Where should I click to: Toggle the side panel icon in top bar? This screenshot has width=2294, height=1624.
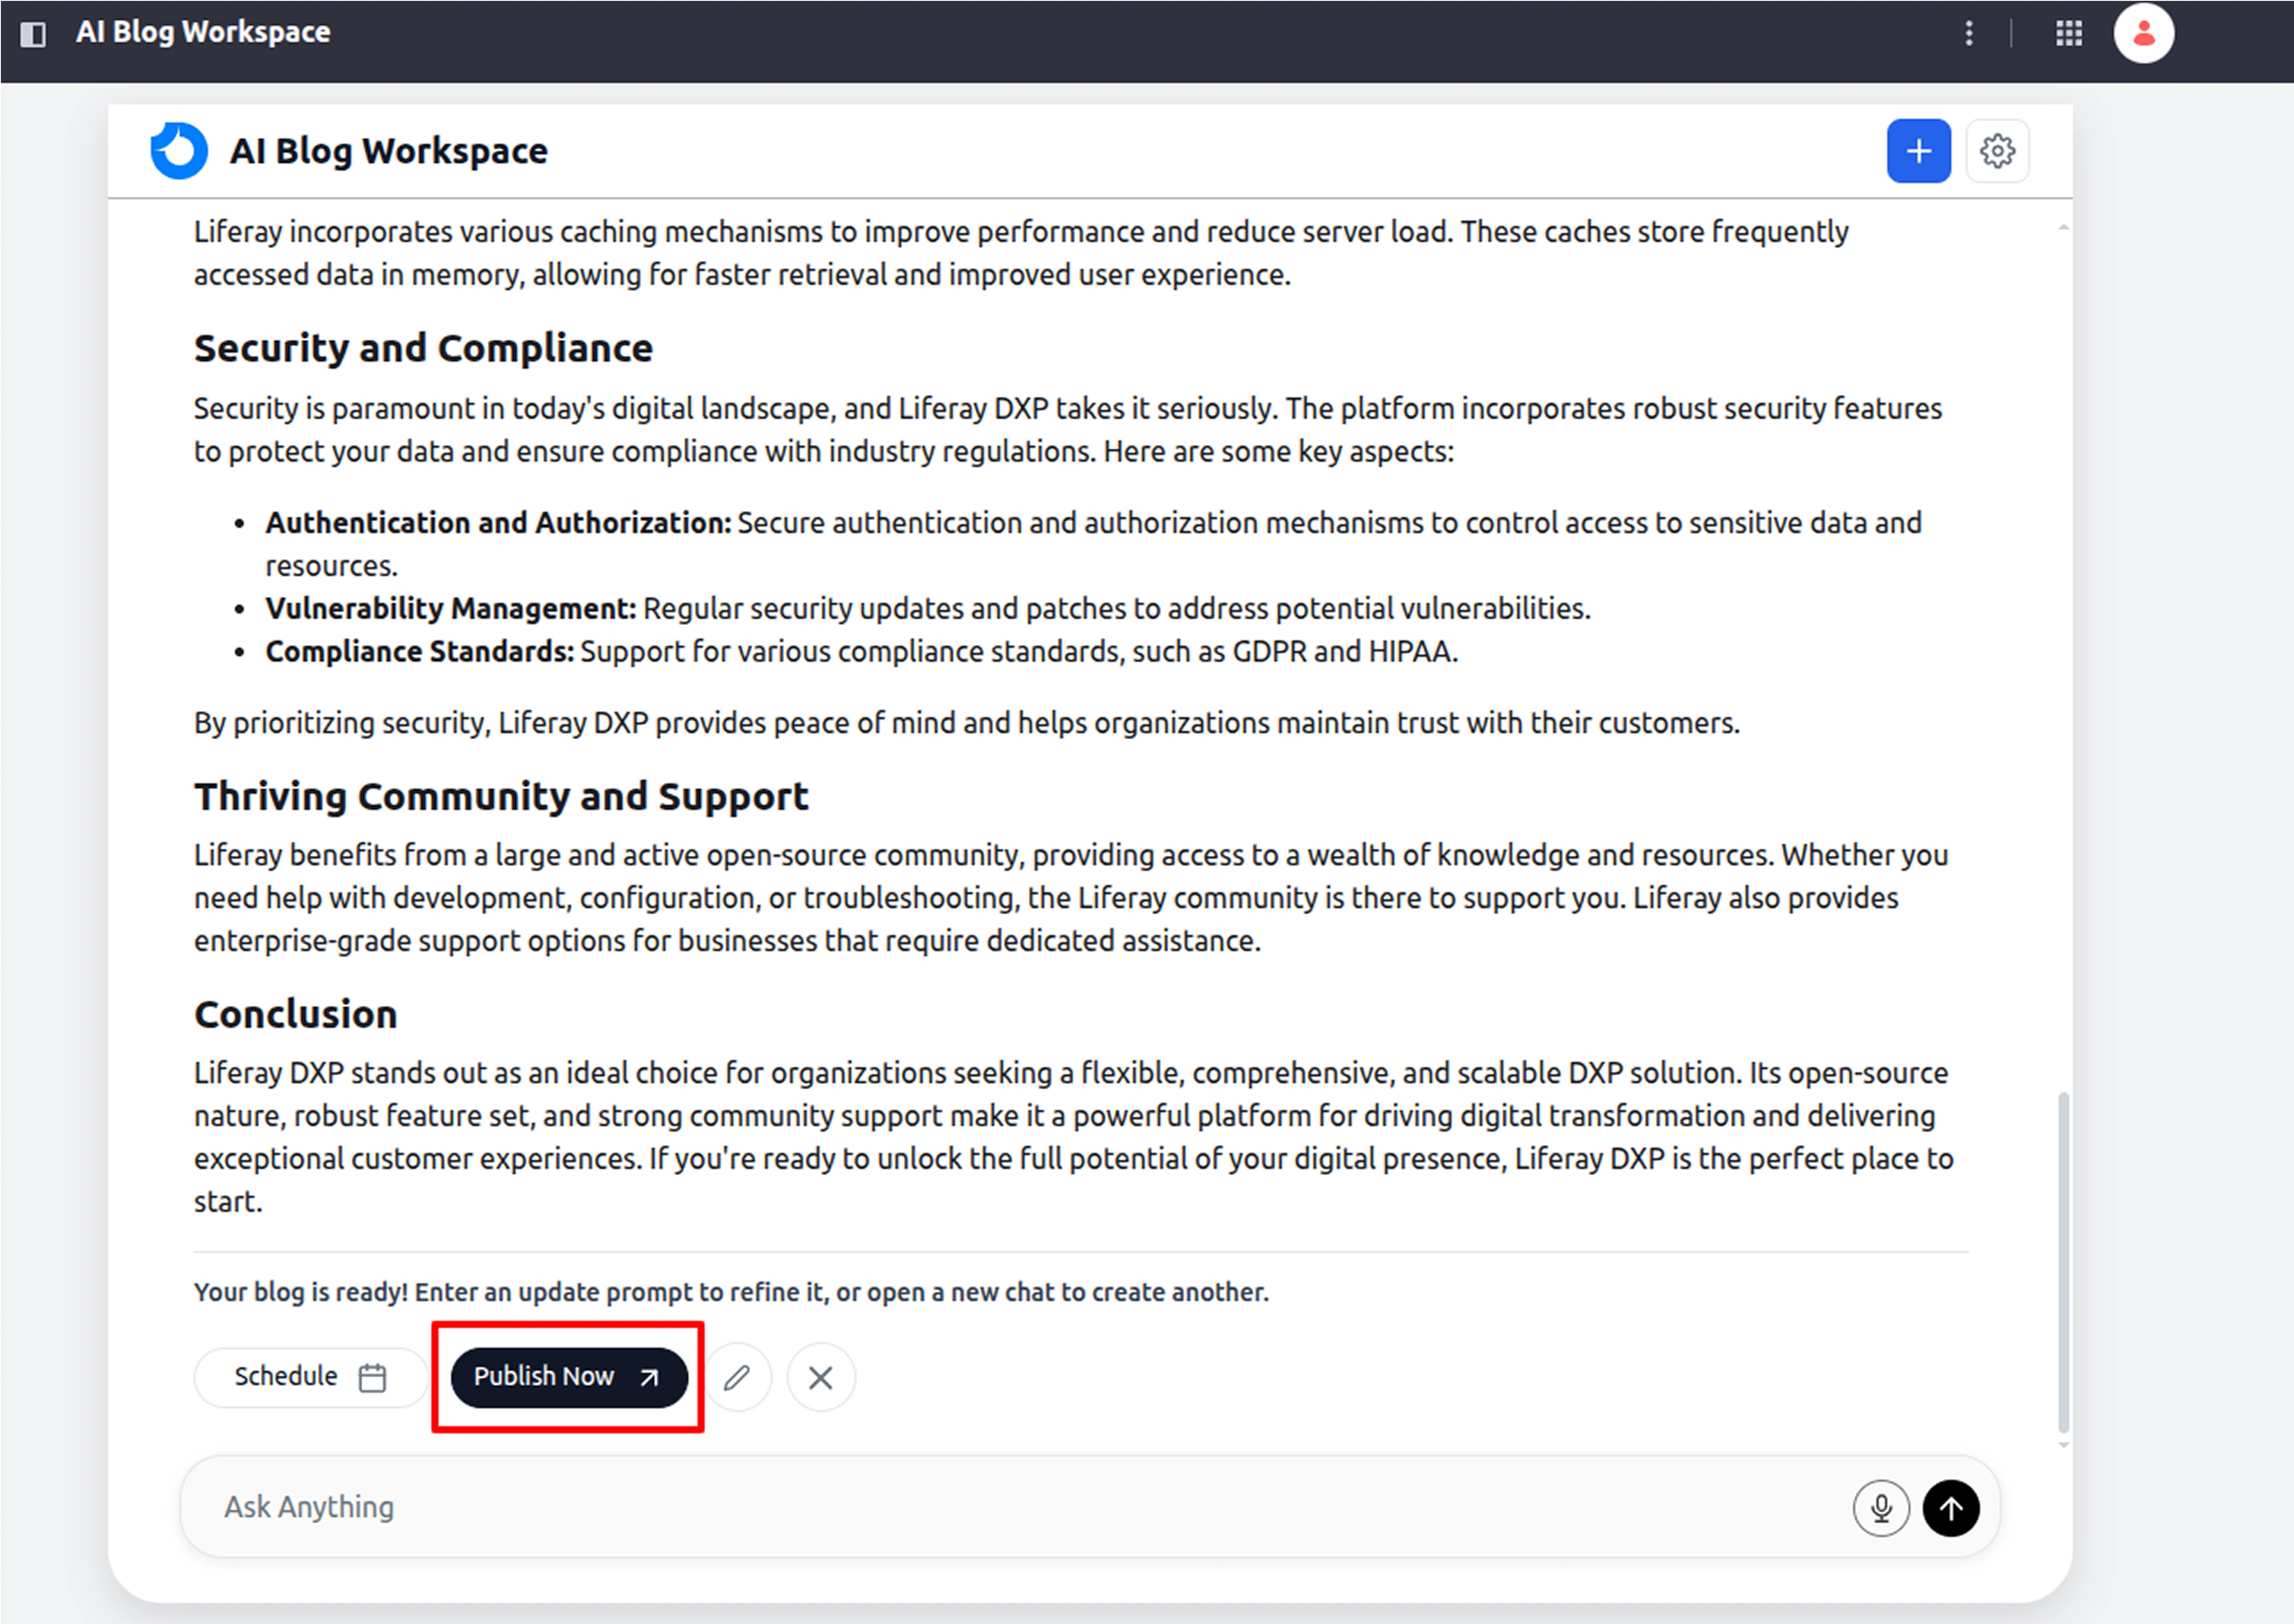(33, 34)
